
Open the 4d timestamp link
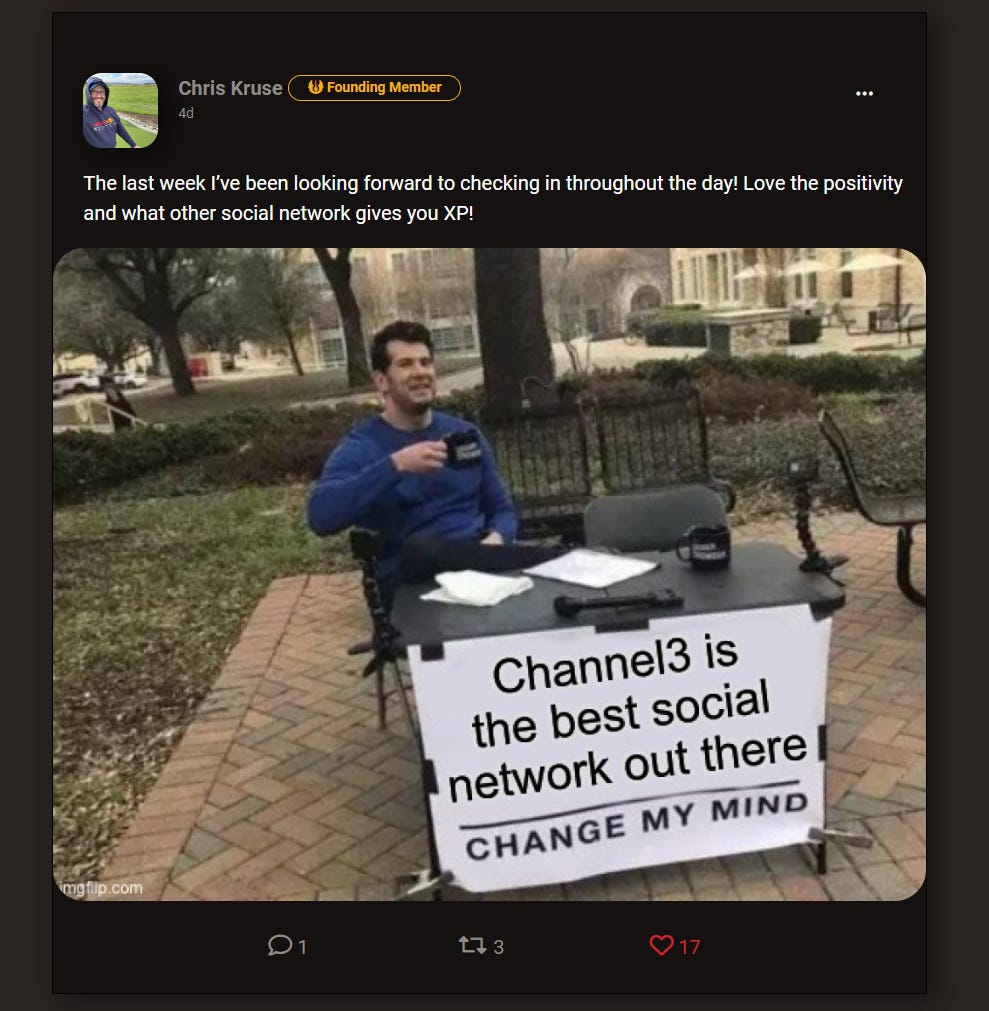point(186,113)
